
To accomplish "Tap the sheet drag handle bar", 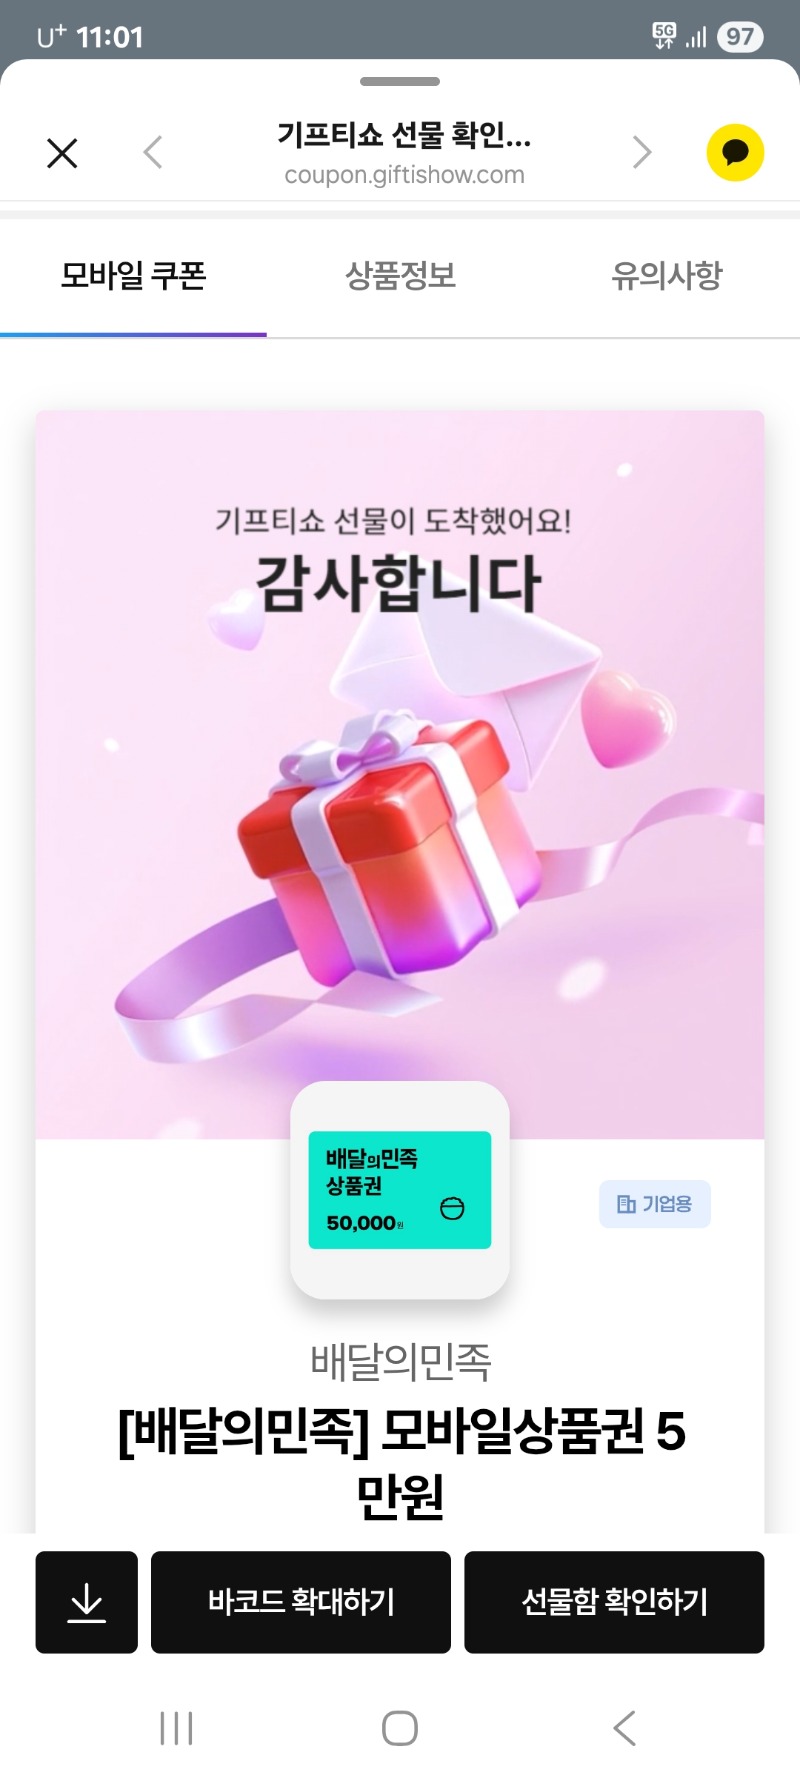I will coord(400,82).
